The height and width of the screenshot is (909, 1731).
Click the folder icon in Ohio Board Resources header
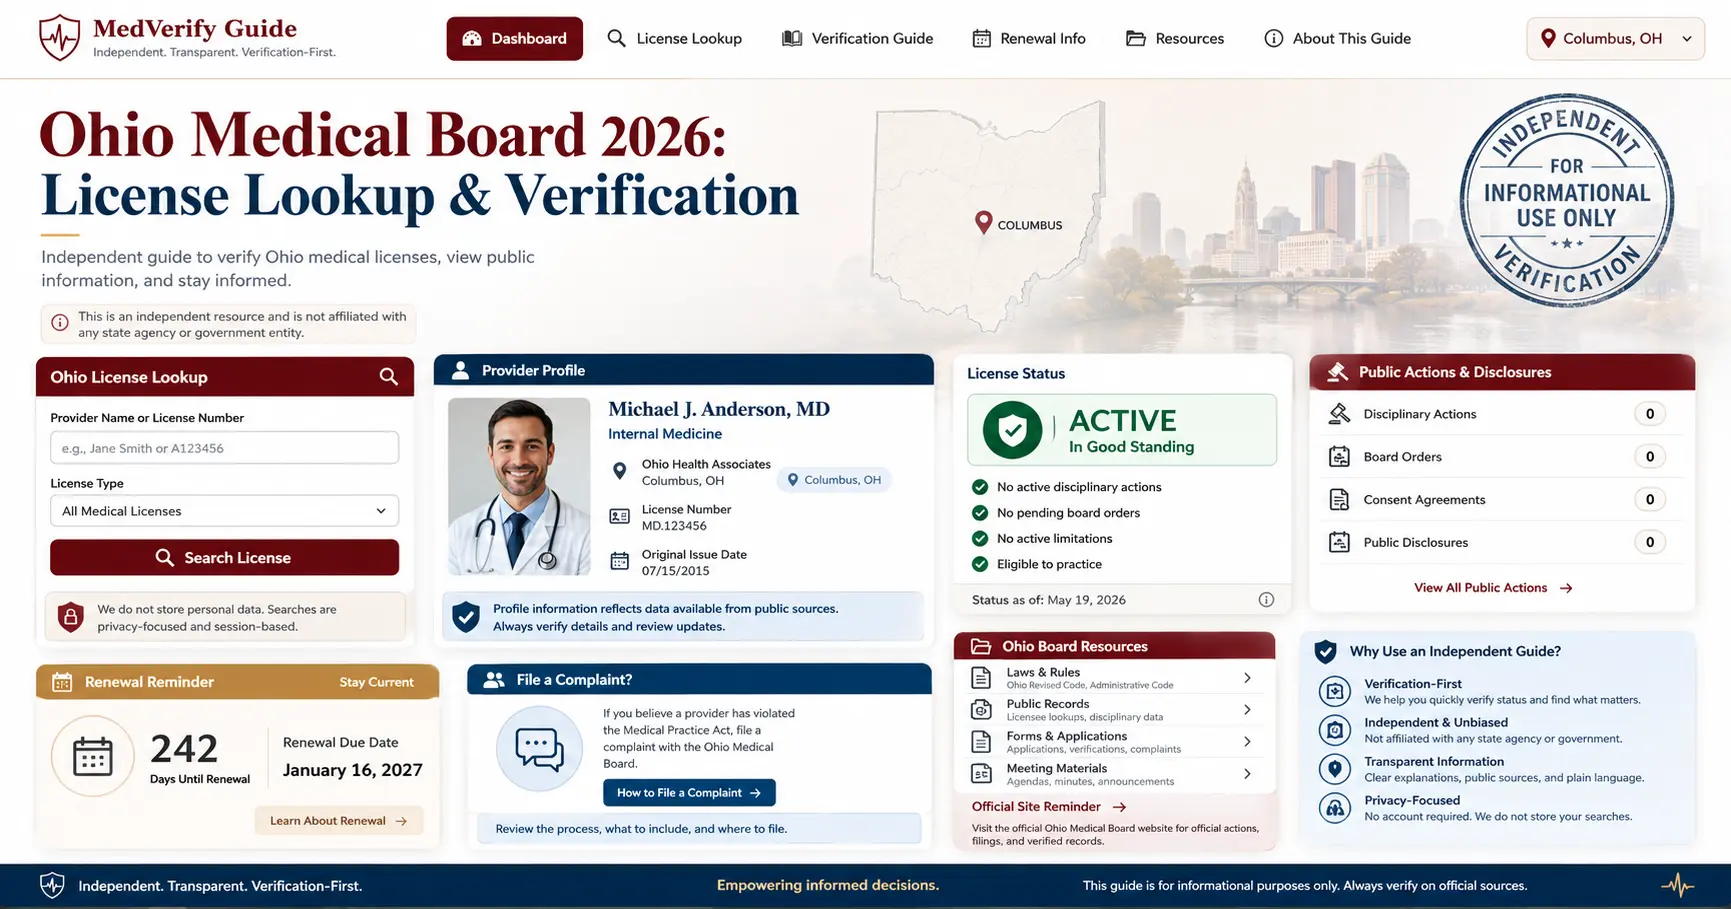[981, 647]
